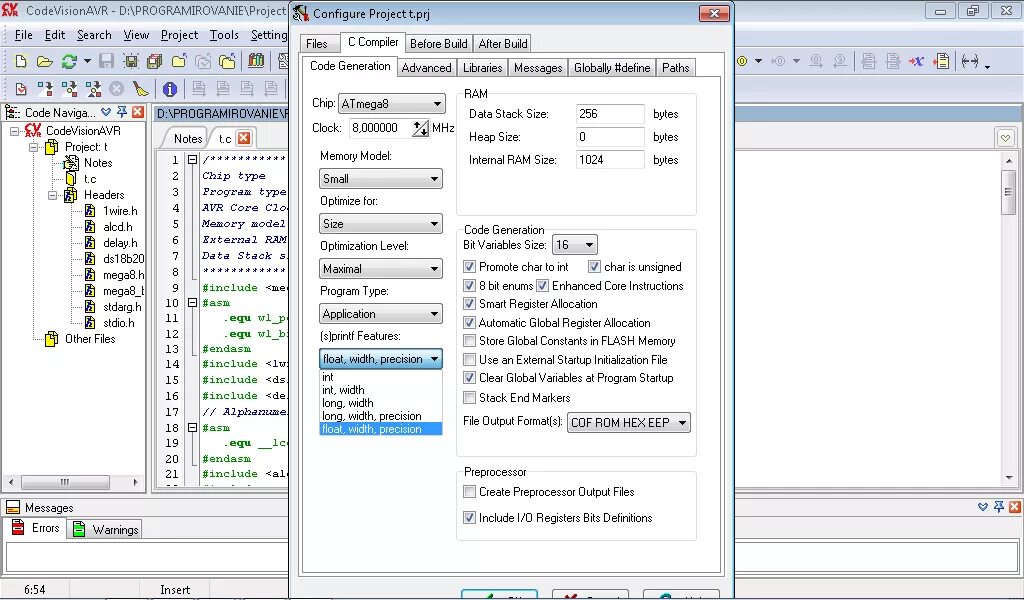
Task: Click the red X-arrow insert icon
Action: (916, 61)
